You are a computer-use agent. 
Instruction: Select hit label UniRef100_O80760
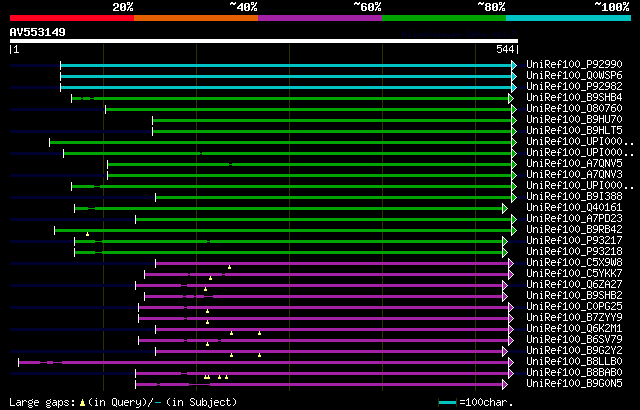coord(574,109)
